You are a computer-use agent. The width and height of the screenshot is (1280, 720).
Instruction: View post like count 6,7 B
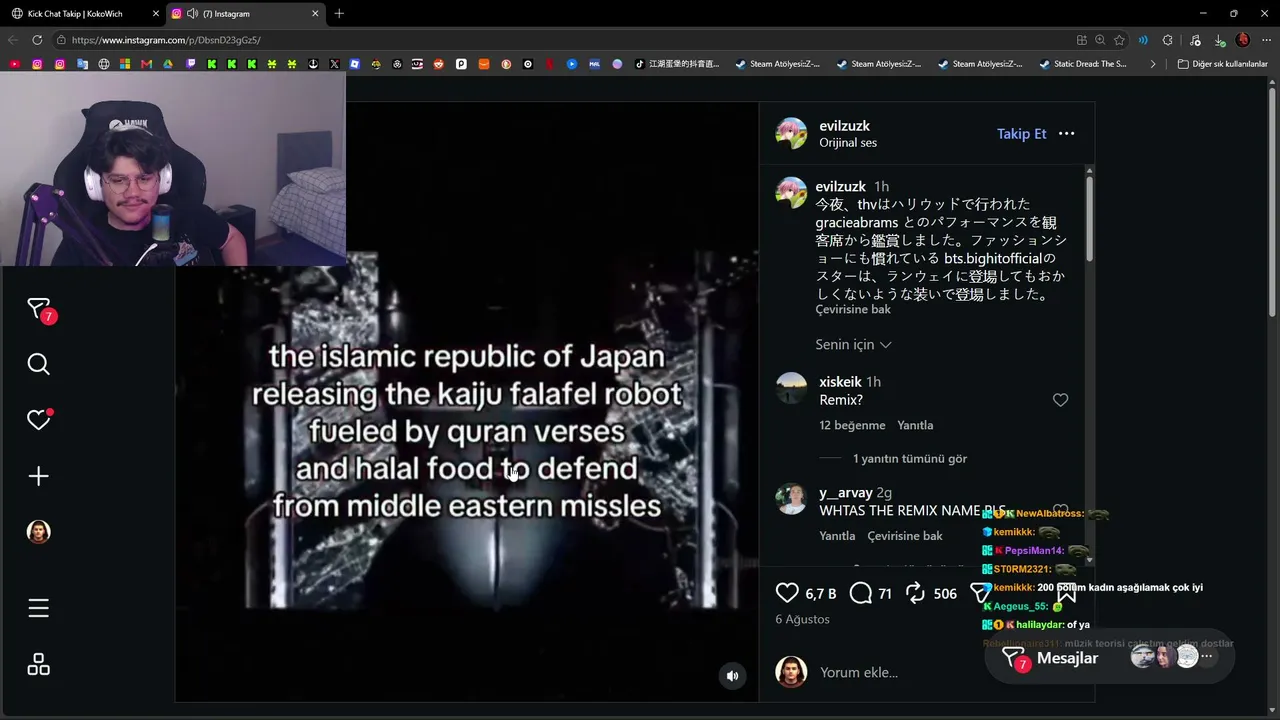[x=821, y=594]
